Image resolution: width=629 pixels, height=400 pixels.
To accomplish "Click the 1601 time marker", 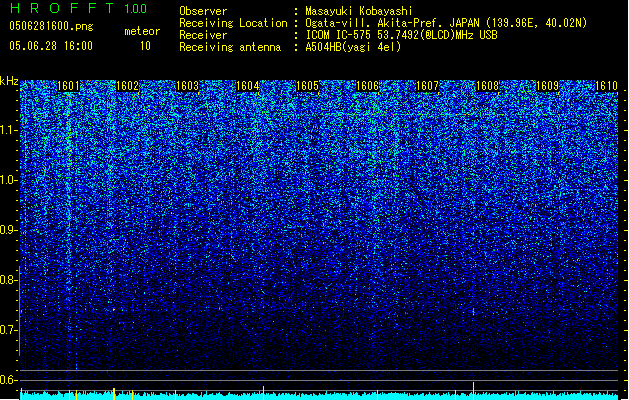I will (x=69, y=86).
